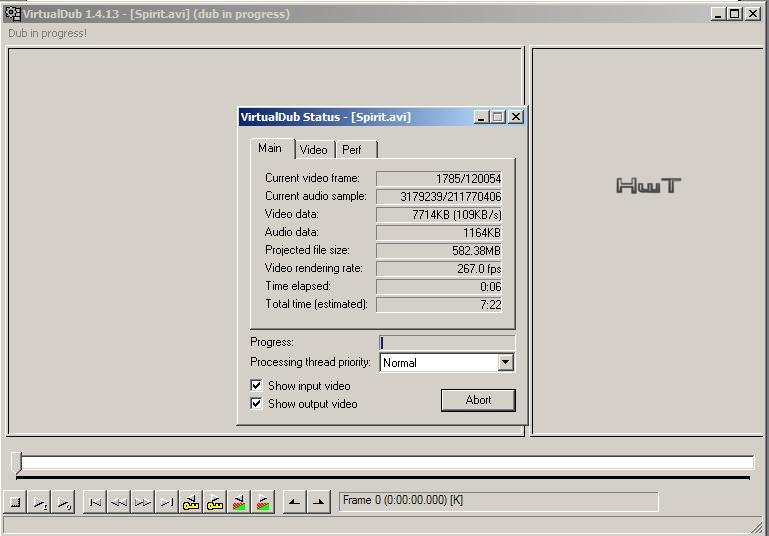The image size is (769, 536).
Task: Click Audio data value 1164KB
Action: point(439,232)
